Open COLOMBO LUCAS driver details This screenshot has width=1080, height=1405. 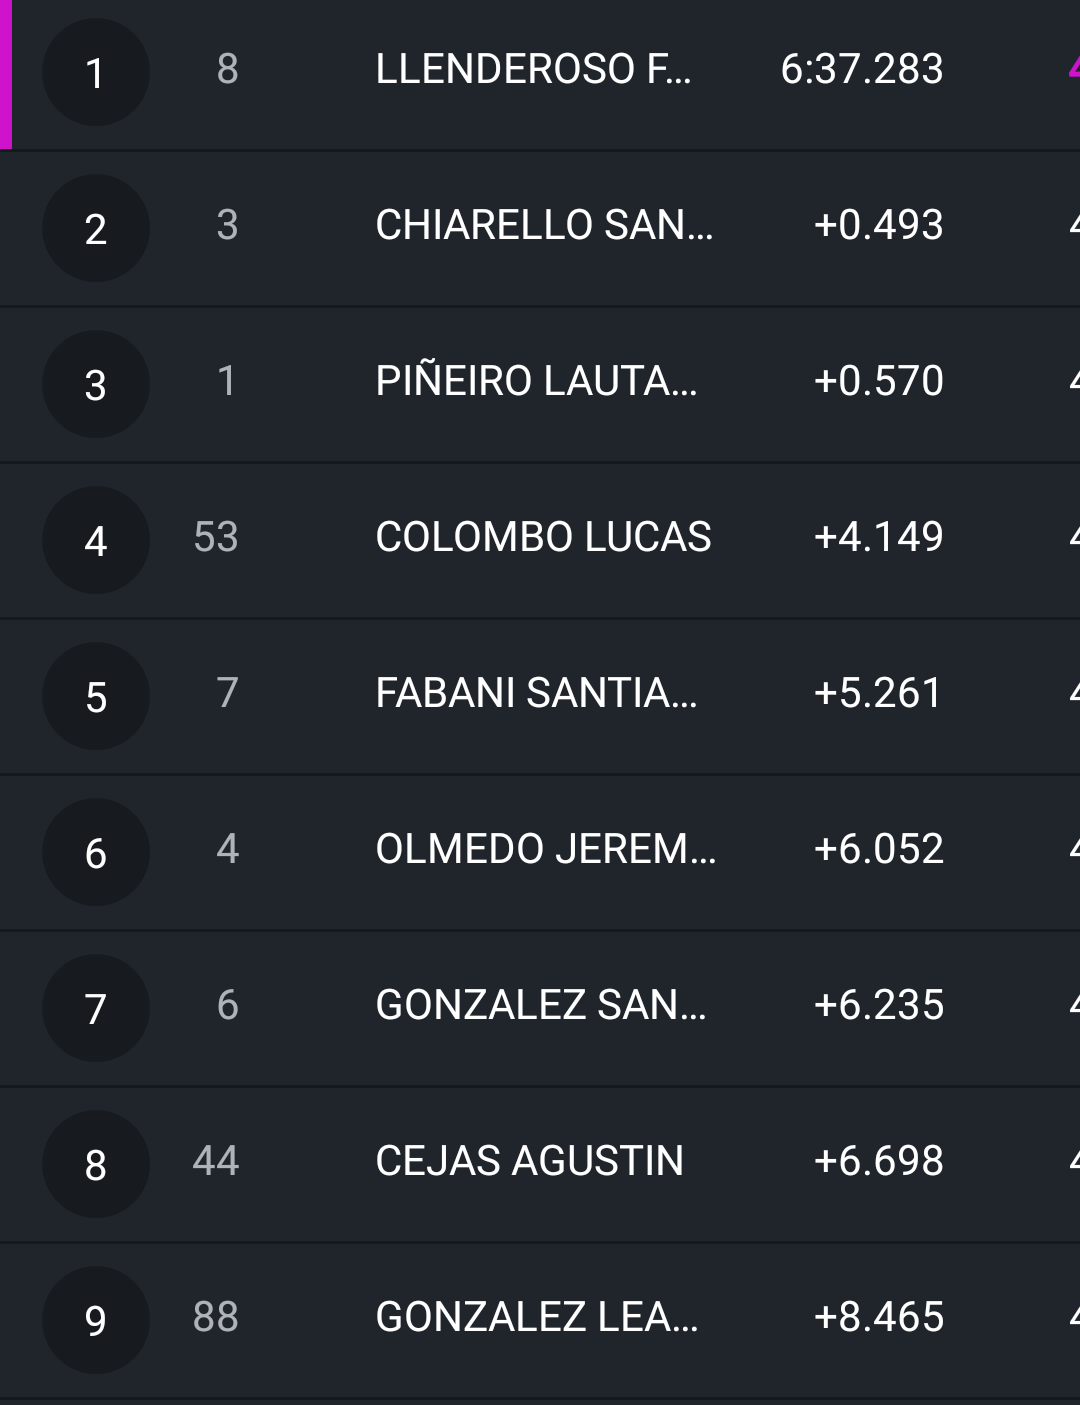point(543,537)
